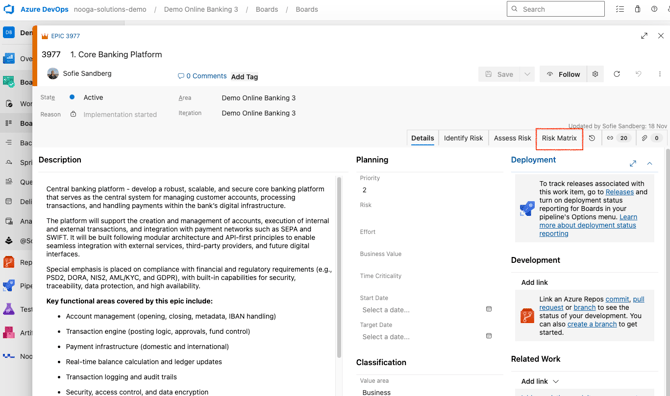The image size is (670, 396).
Task: Expand the Save button dropdown arrow
Action: pos(527,74)
